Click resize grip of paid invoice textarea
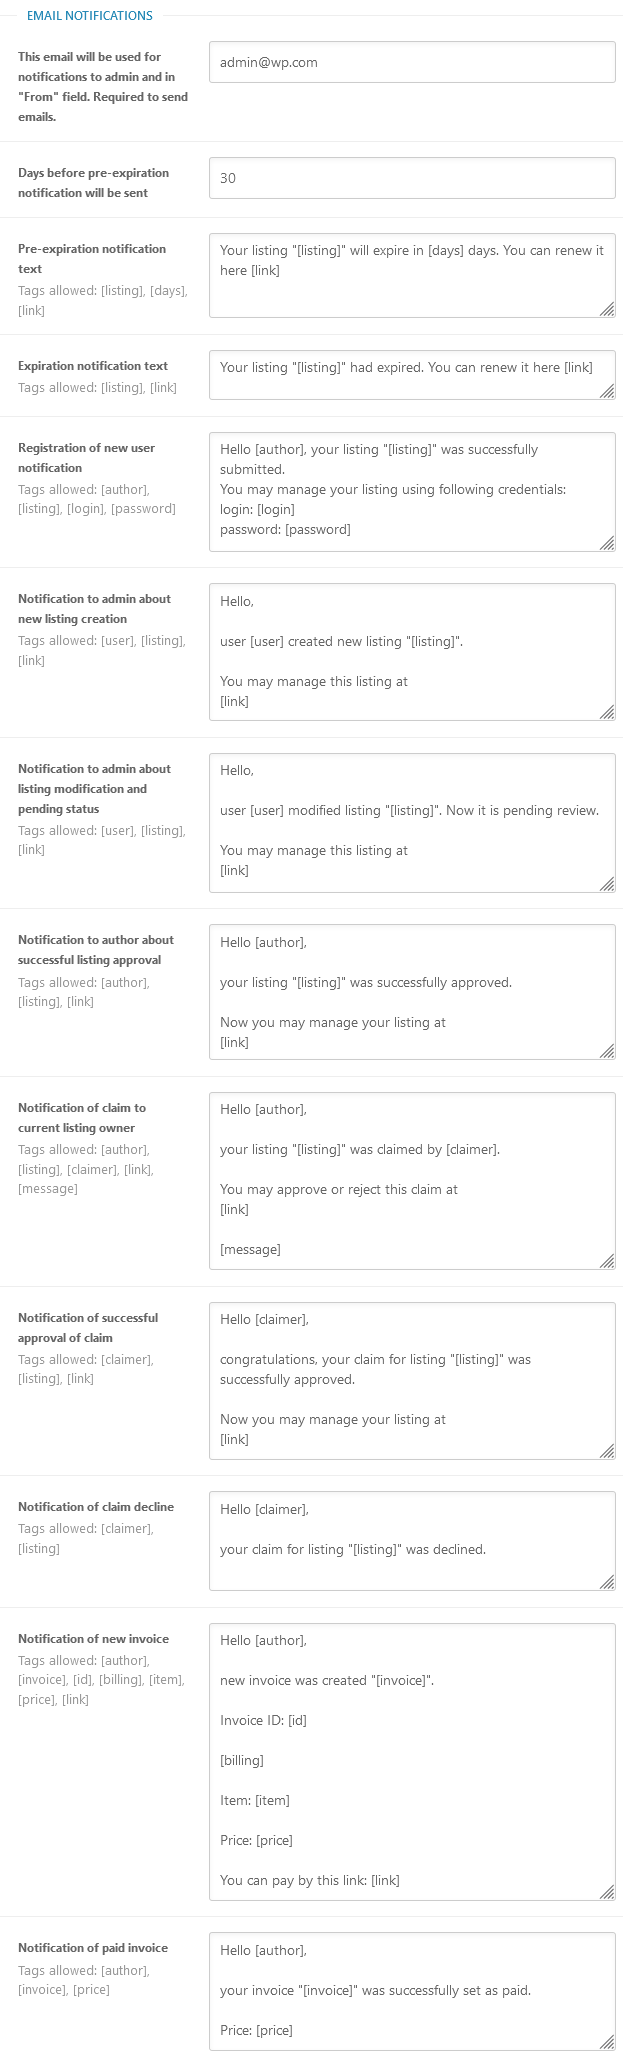 [x=607, y=2042]
